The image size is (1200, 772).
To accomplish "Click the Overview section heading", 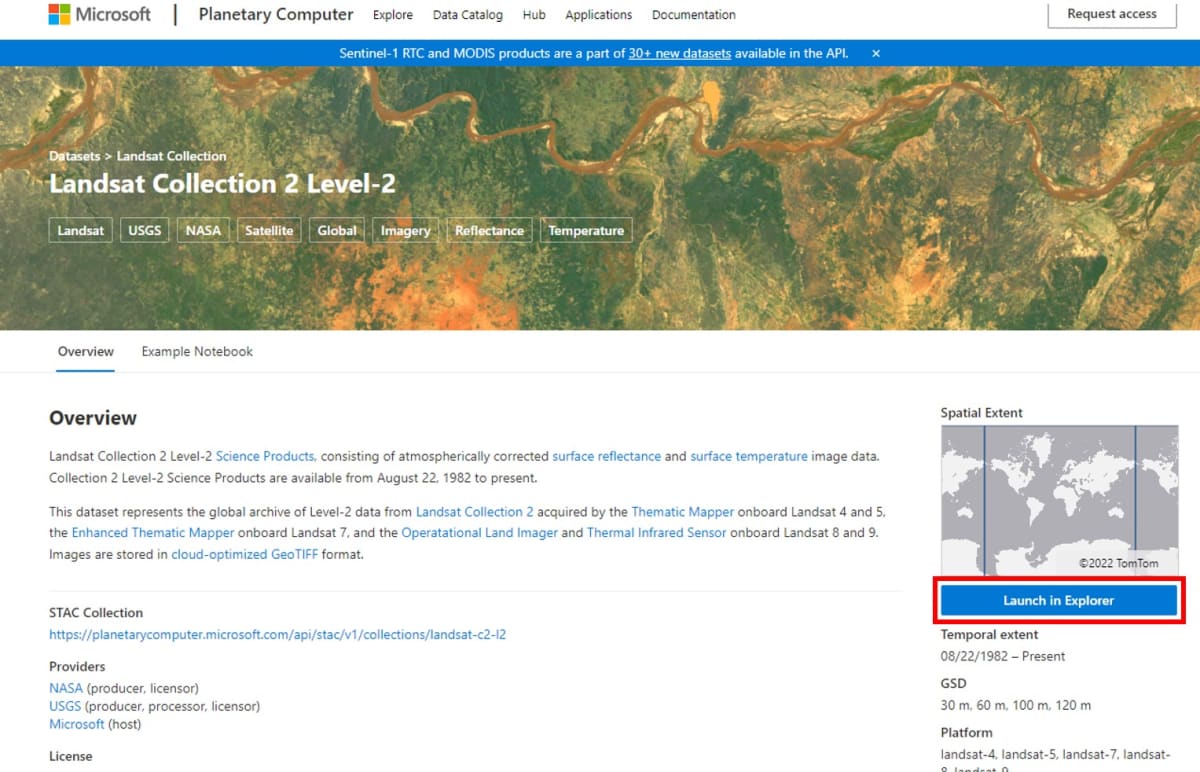I will pyautogui.click(x=93, y=418).
